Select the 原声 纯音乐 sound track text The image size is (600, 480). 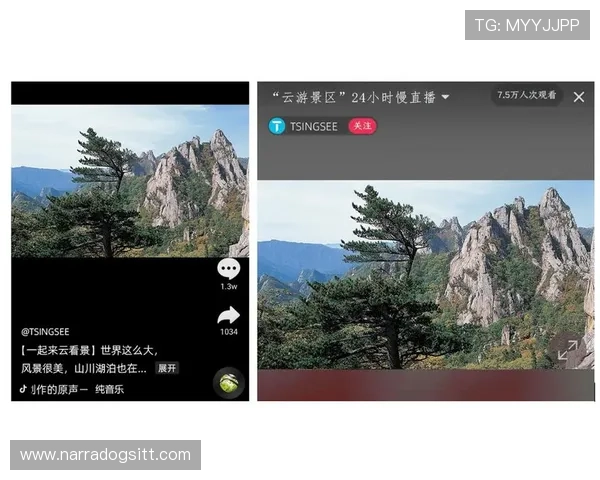[78, 390]
